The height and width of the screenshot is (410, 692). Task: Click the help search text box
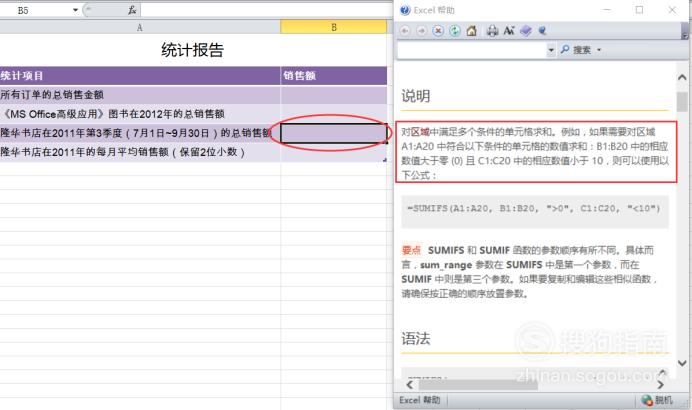tap(472, 50)
